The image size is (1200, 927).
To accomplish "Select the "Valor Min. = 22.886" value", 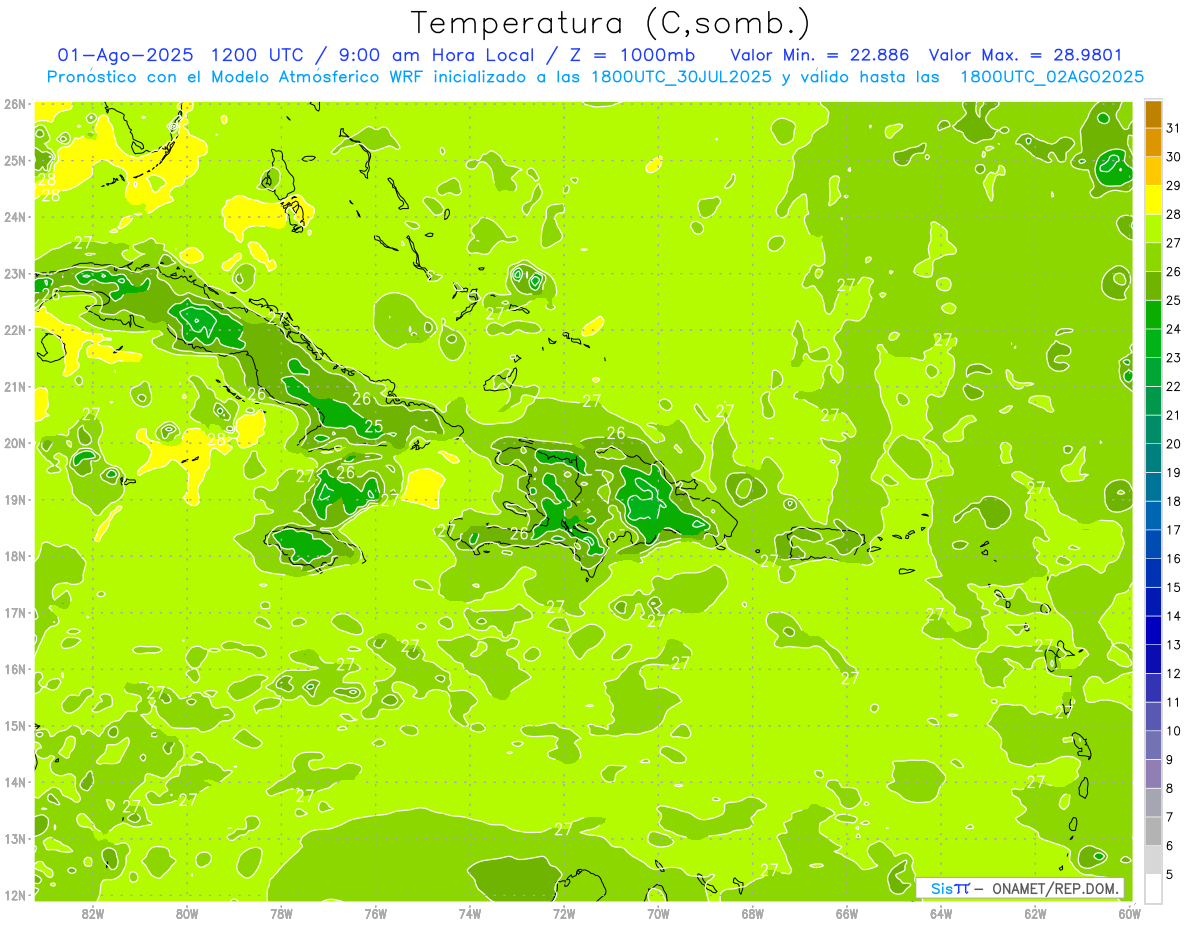I will [820, 55].
